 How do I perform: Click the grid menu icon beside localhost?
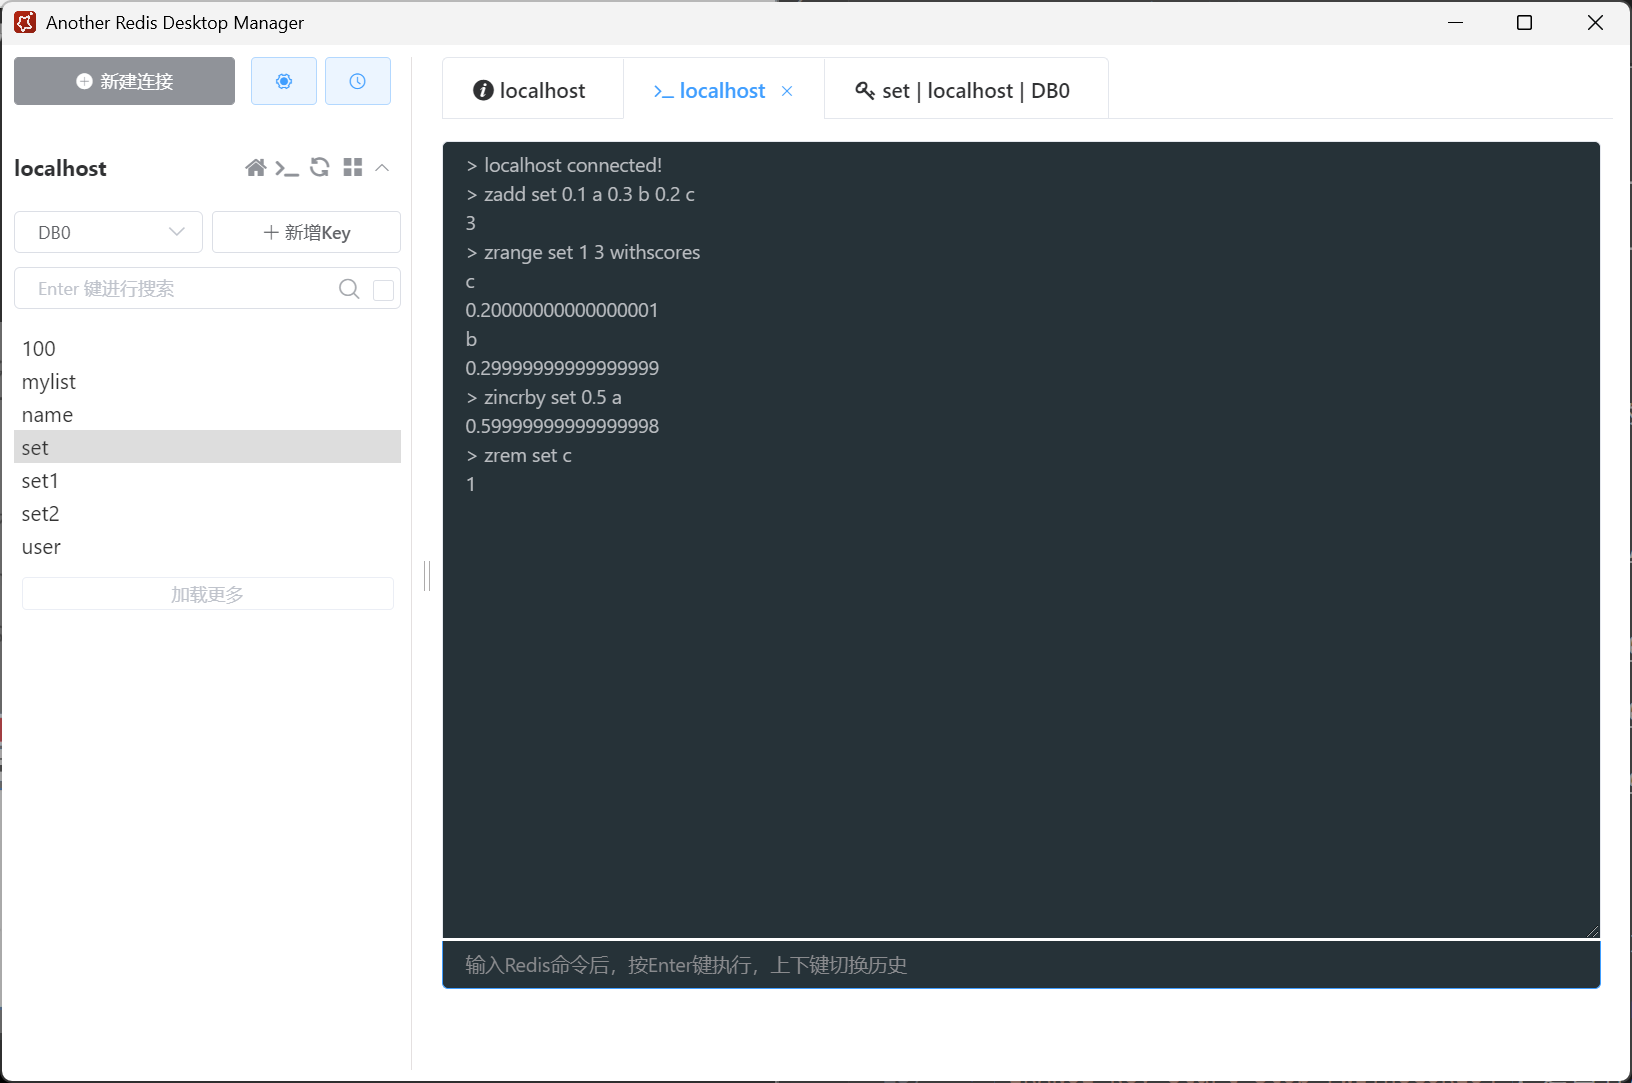[x=352, y=168]
